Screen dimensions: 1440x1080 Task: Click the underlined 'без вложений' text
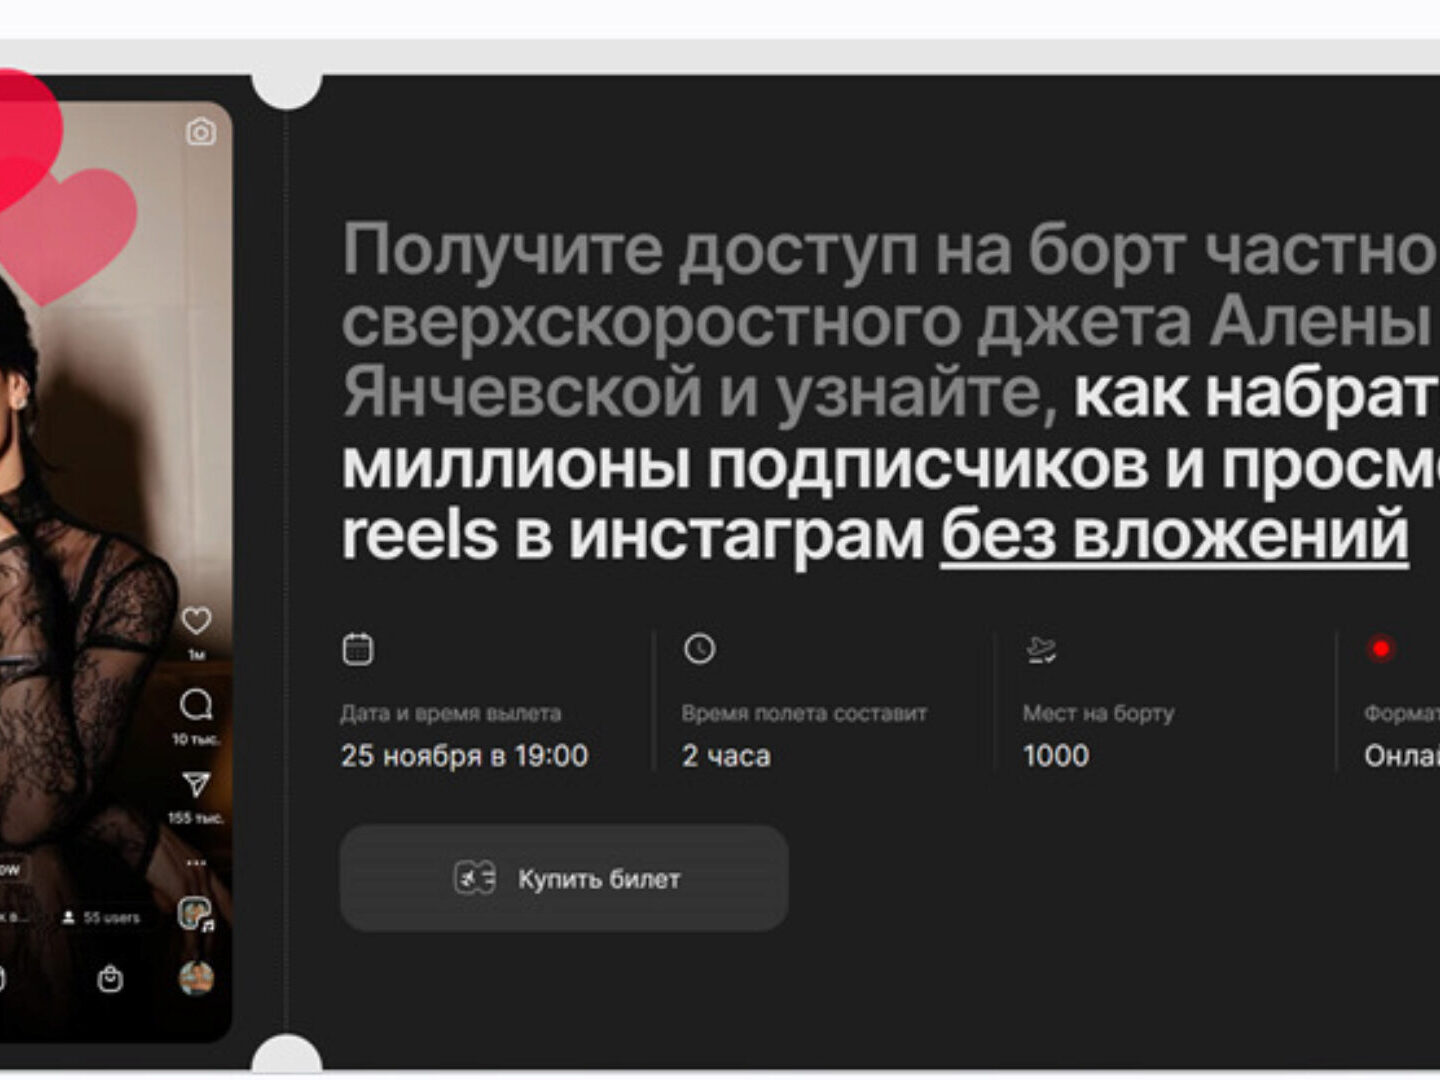pos(1174,535)
